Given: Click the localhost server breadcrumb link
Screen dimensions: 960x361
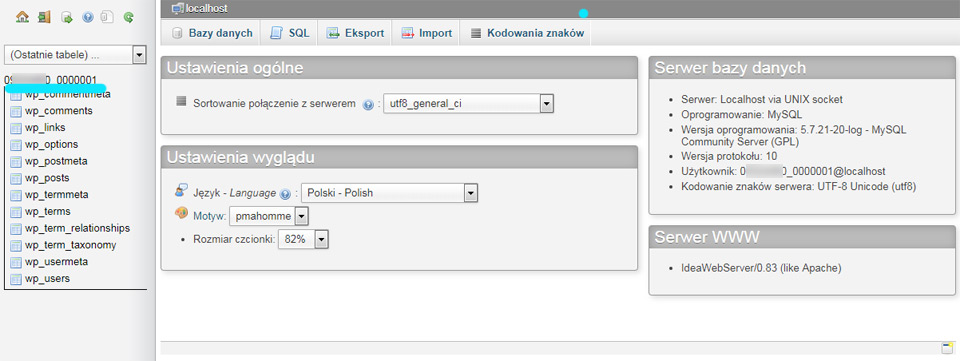Looking at the screenshot, I should [x=206, y=9].
